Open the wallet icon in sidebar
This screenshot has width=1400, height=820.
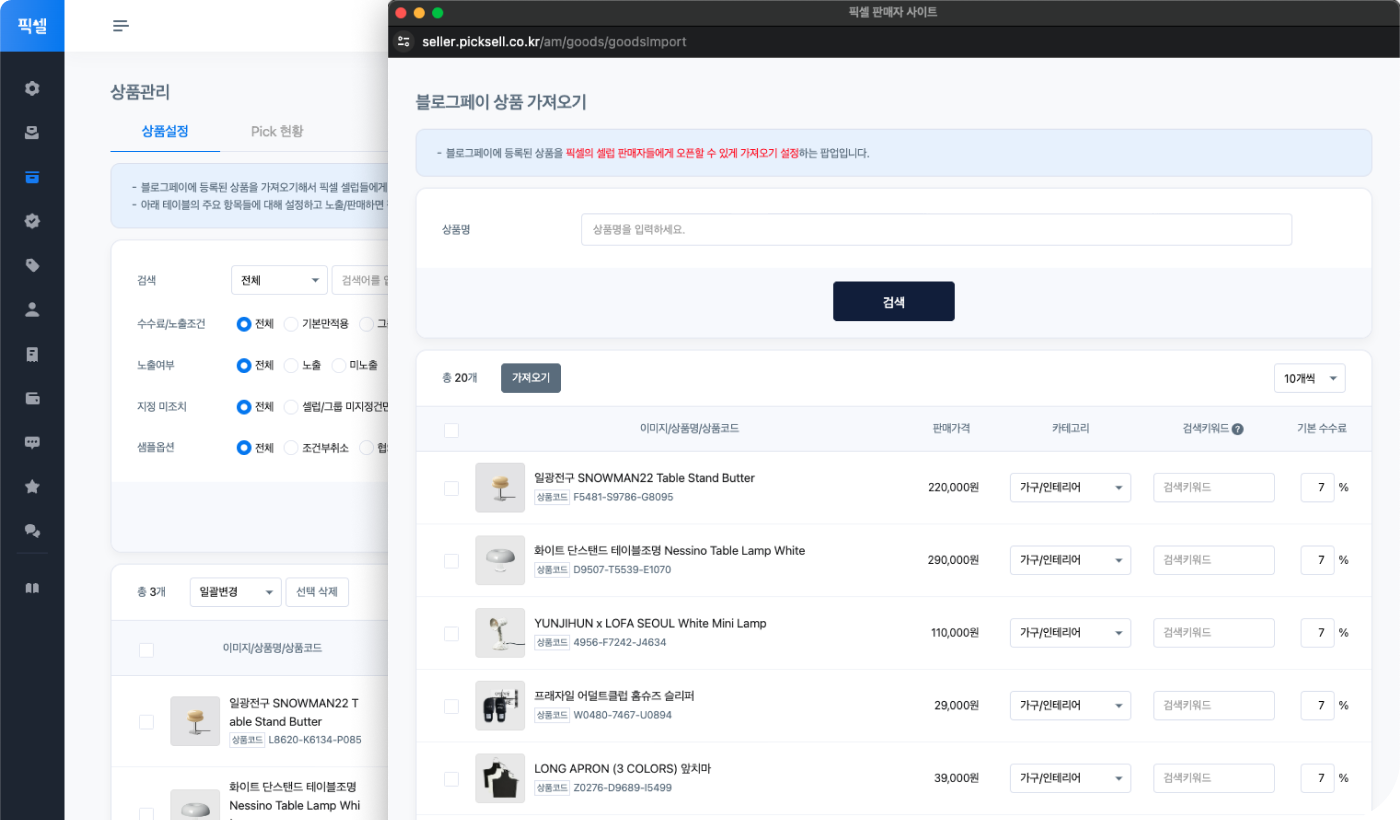click(x=32, y=398)
